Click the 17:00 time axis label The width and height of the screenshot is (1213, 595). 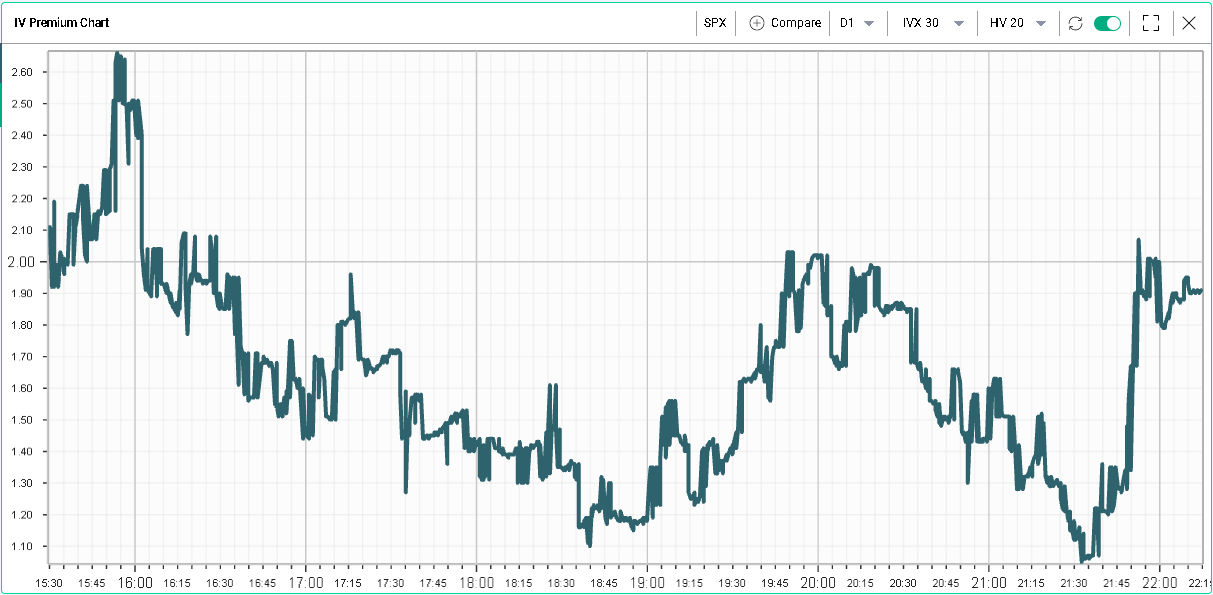(x=306, y=582)
